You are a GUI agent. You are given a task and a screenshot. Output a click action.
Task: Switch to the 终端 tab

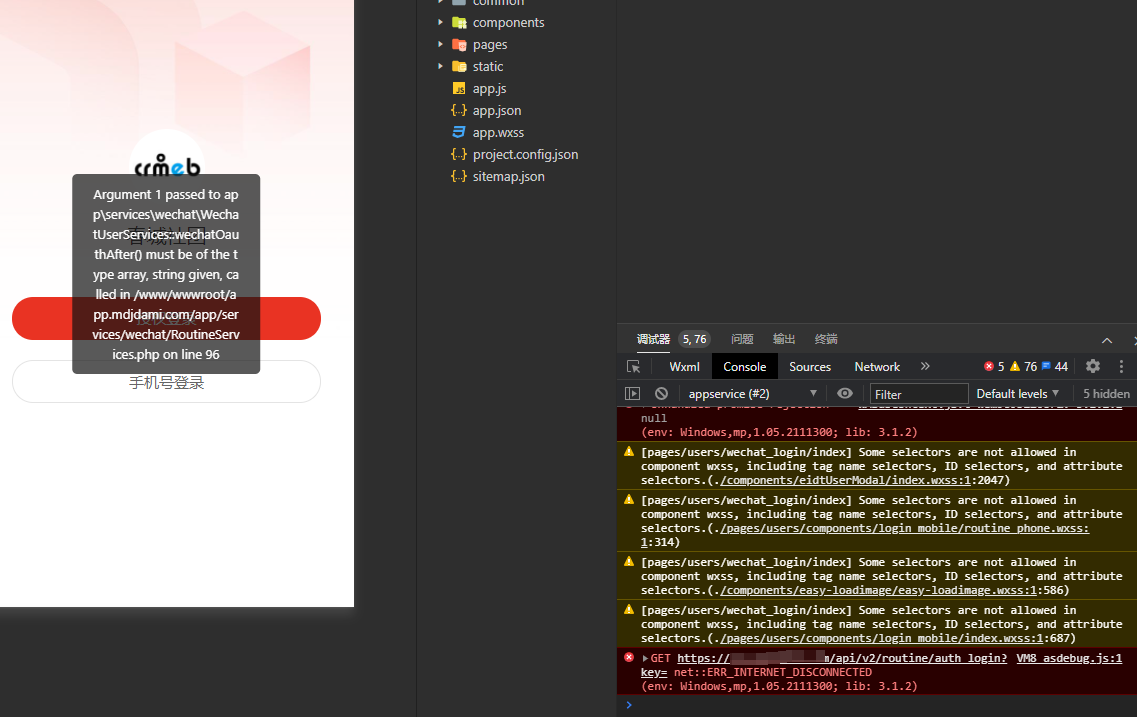click(x=826, y=339)
